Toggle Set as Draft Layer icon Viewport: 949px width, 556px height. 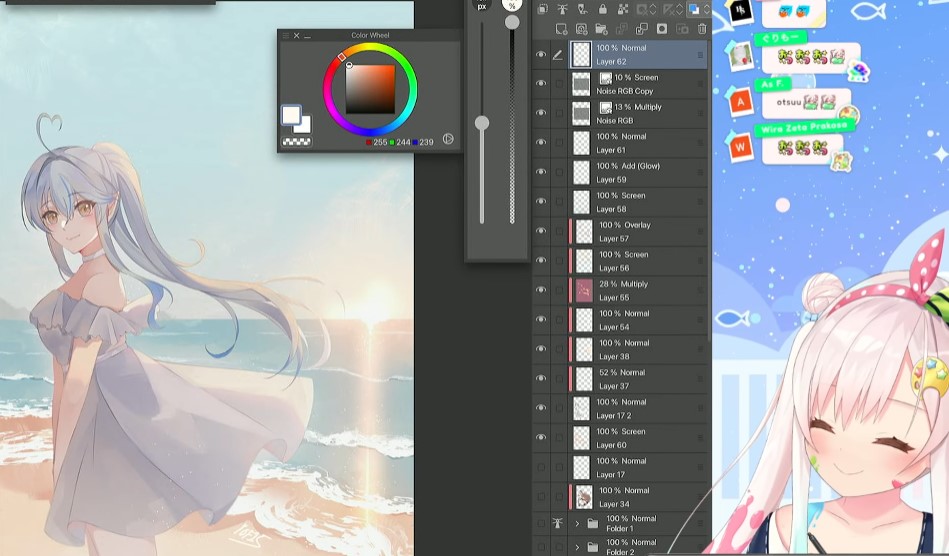[x=582, y=9]
